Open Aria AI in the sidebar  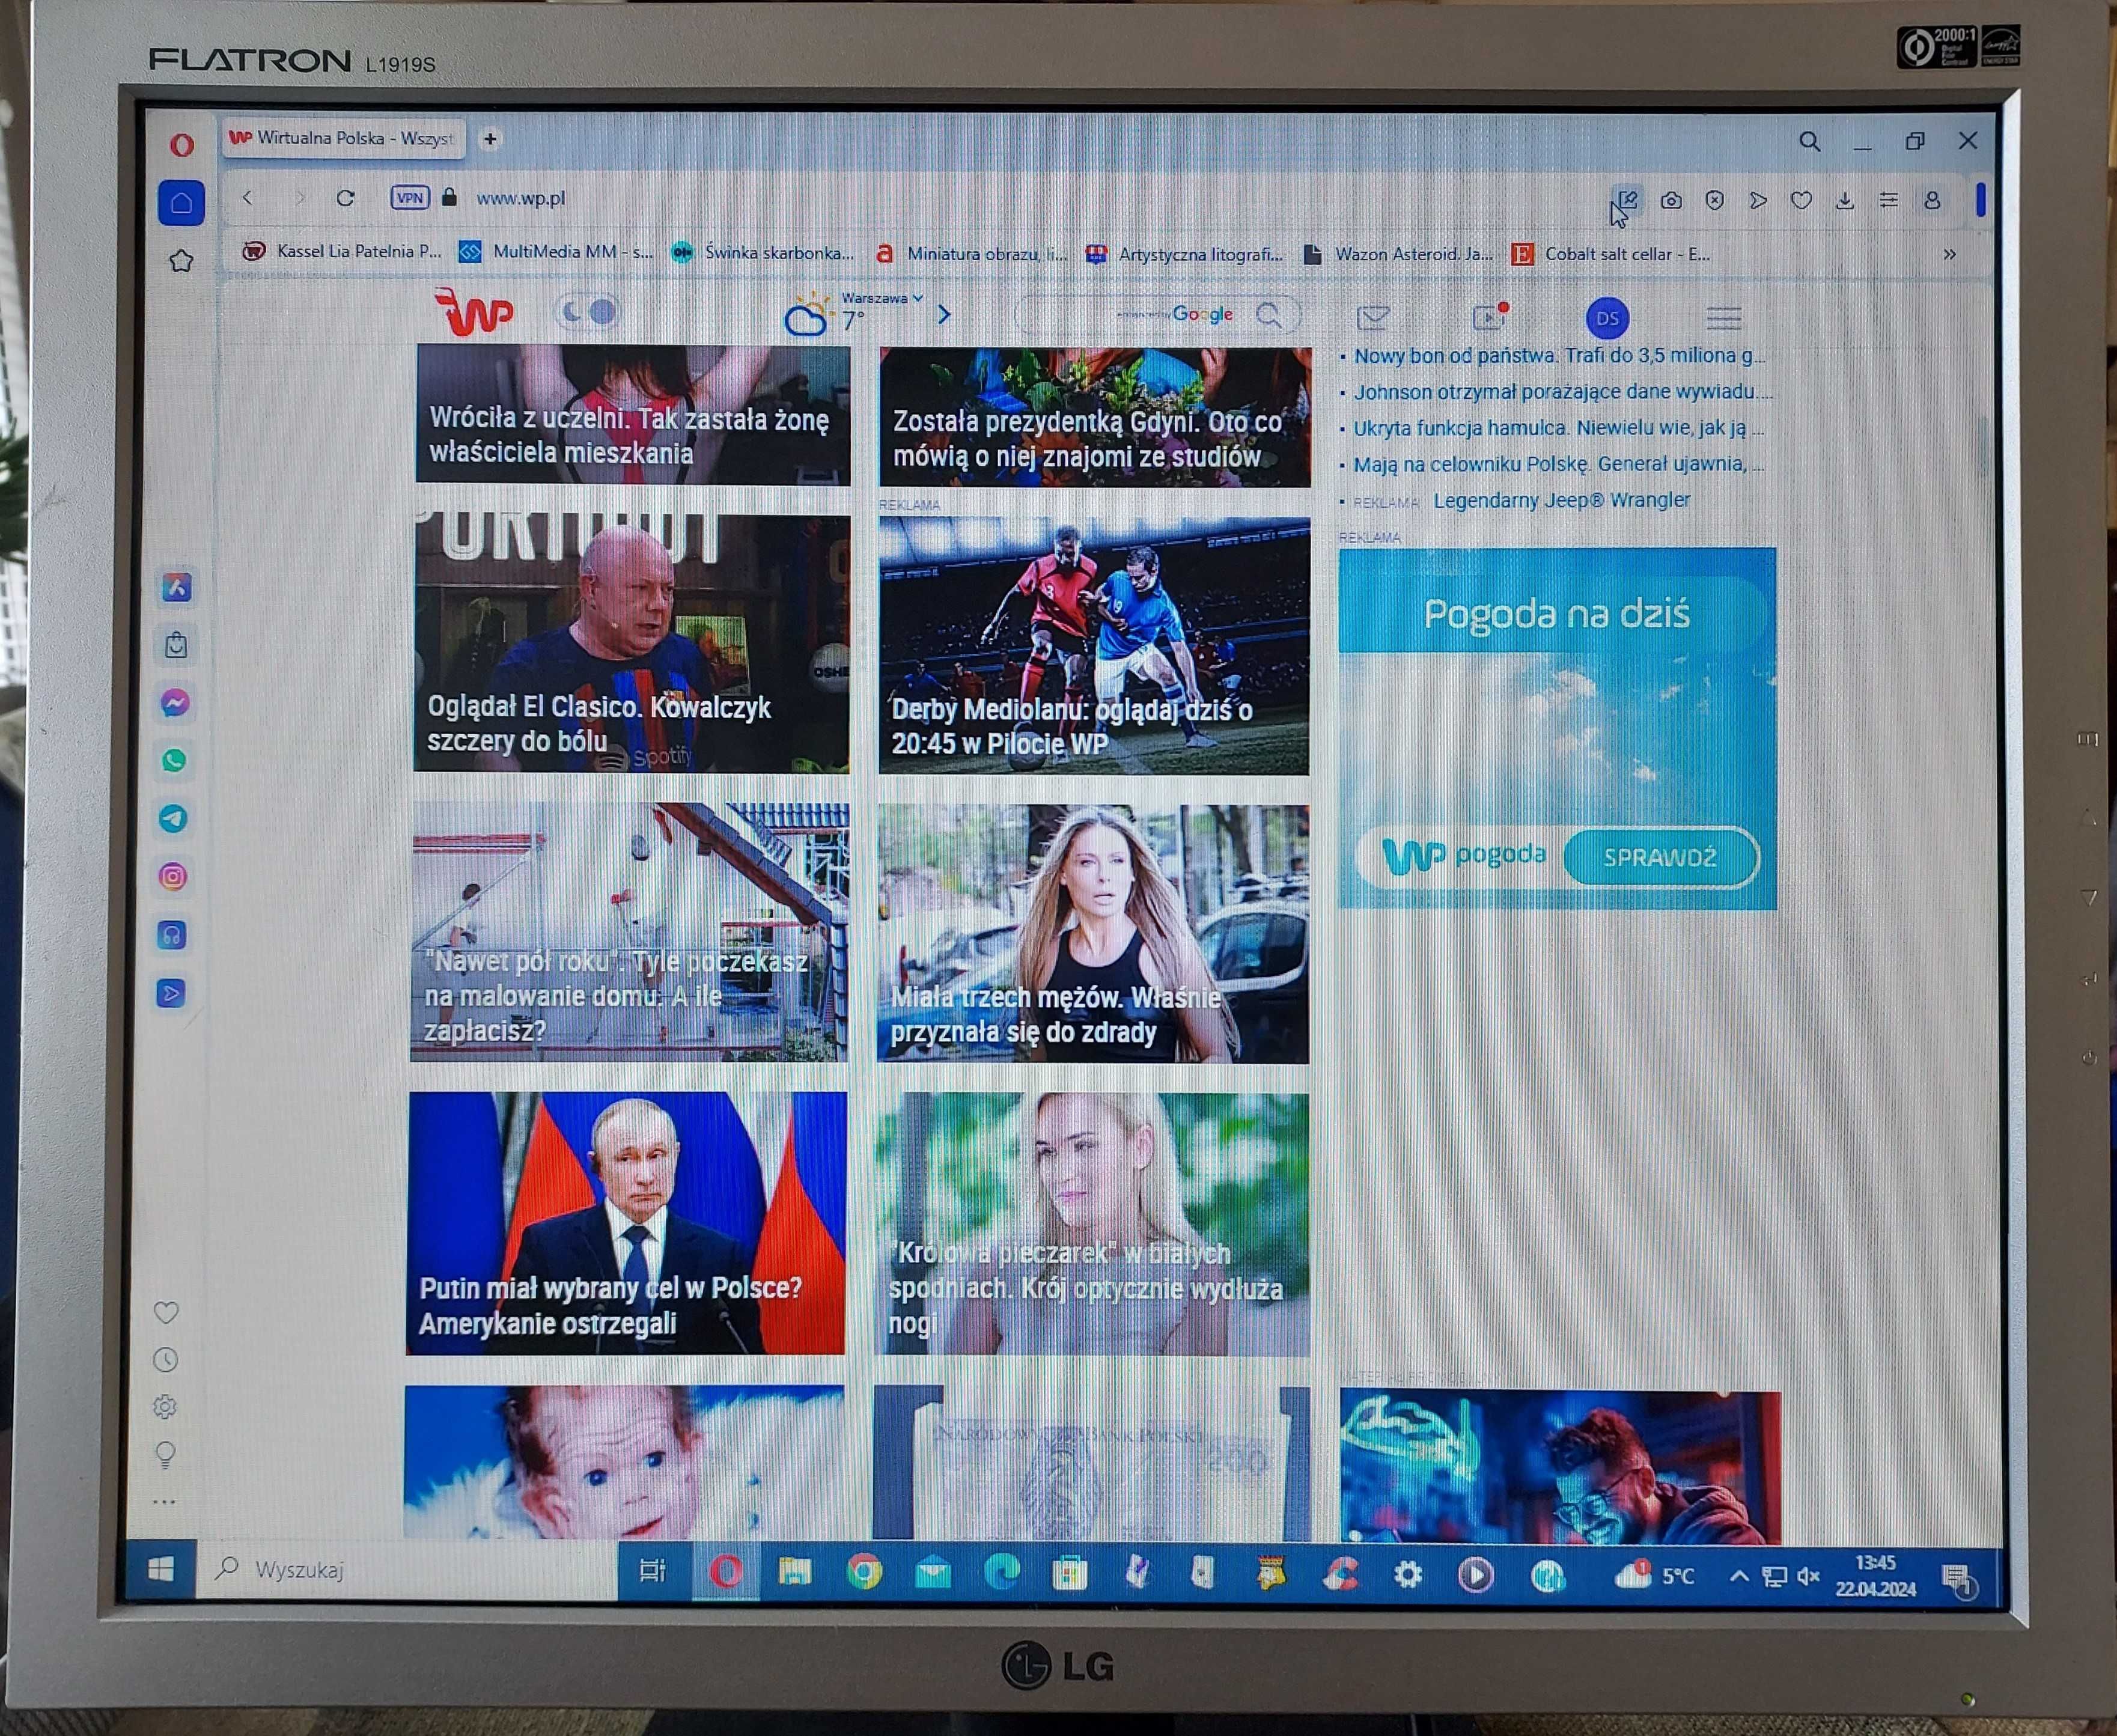coord(176,587)
